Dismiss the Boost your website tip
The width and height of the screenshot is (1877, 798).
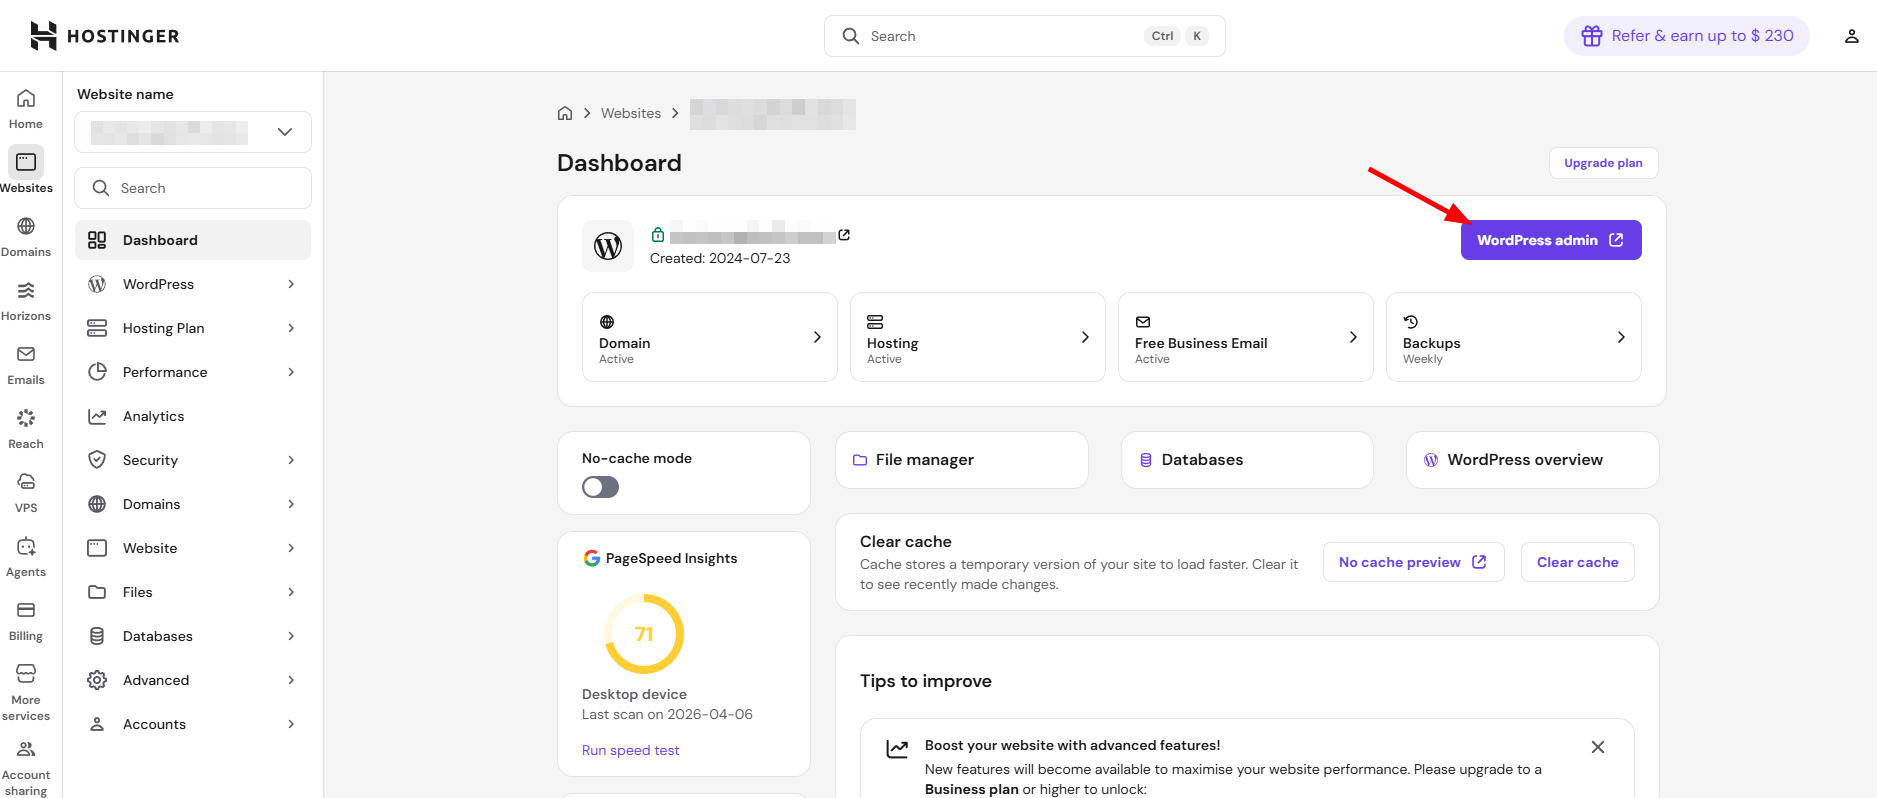click(x=1597, y=747)
